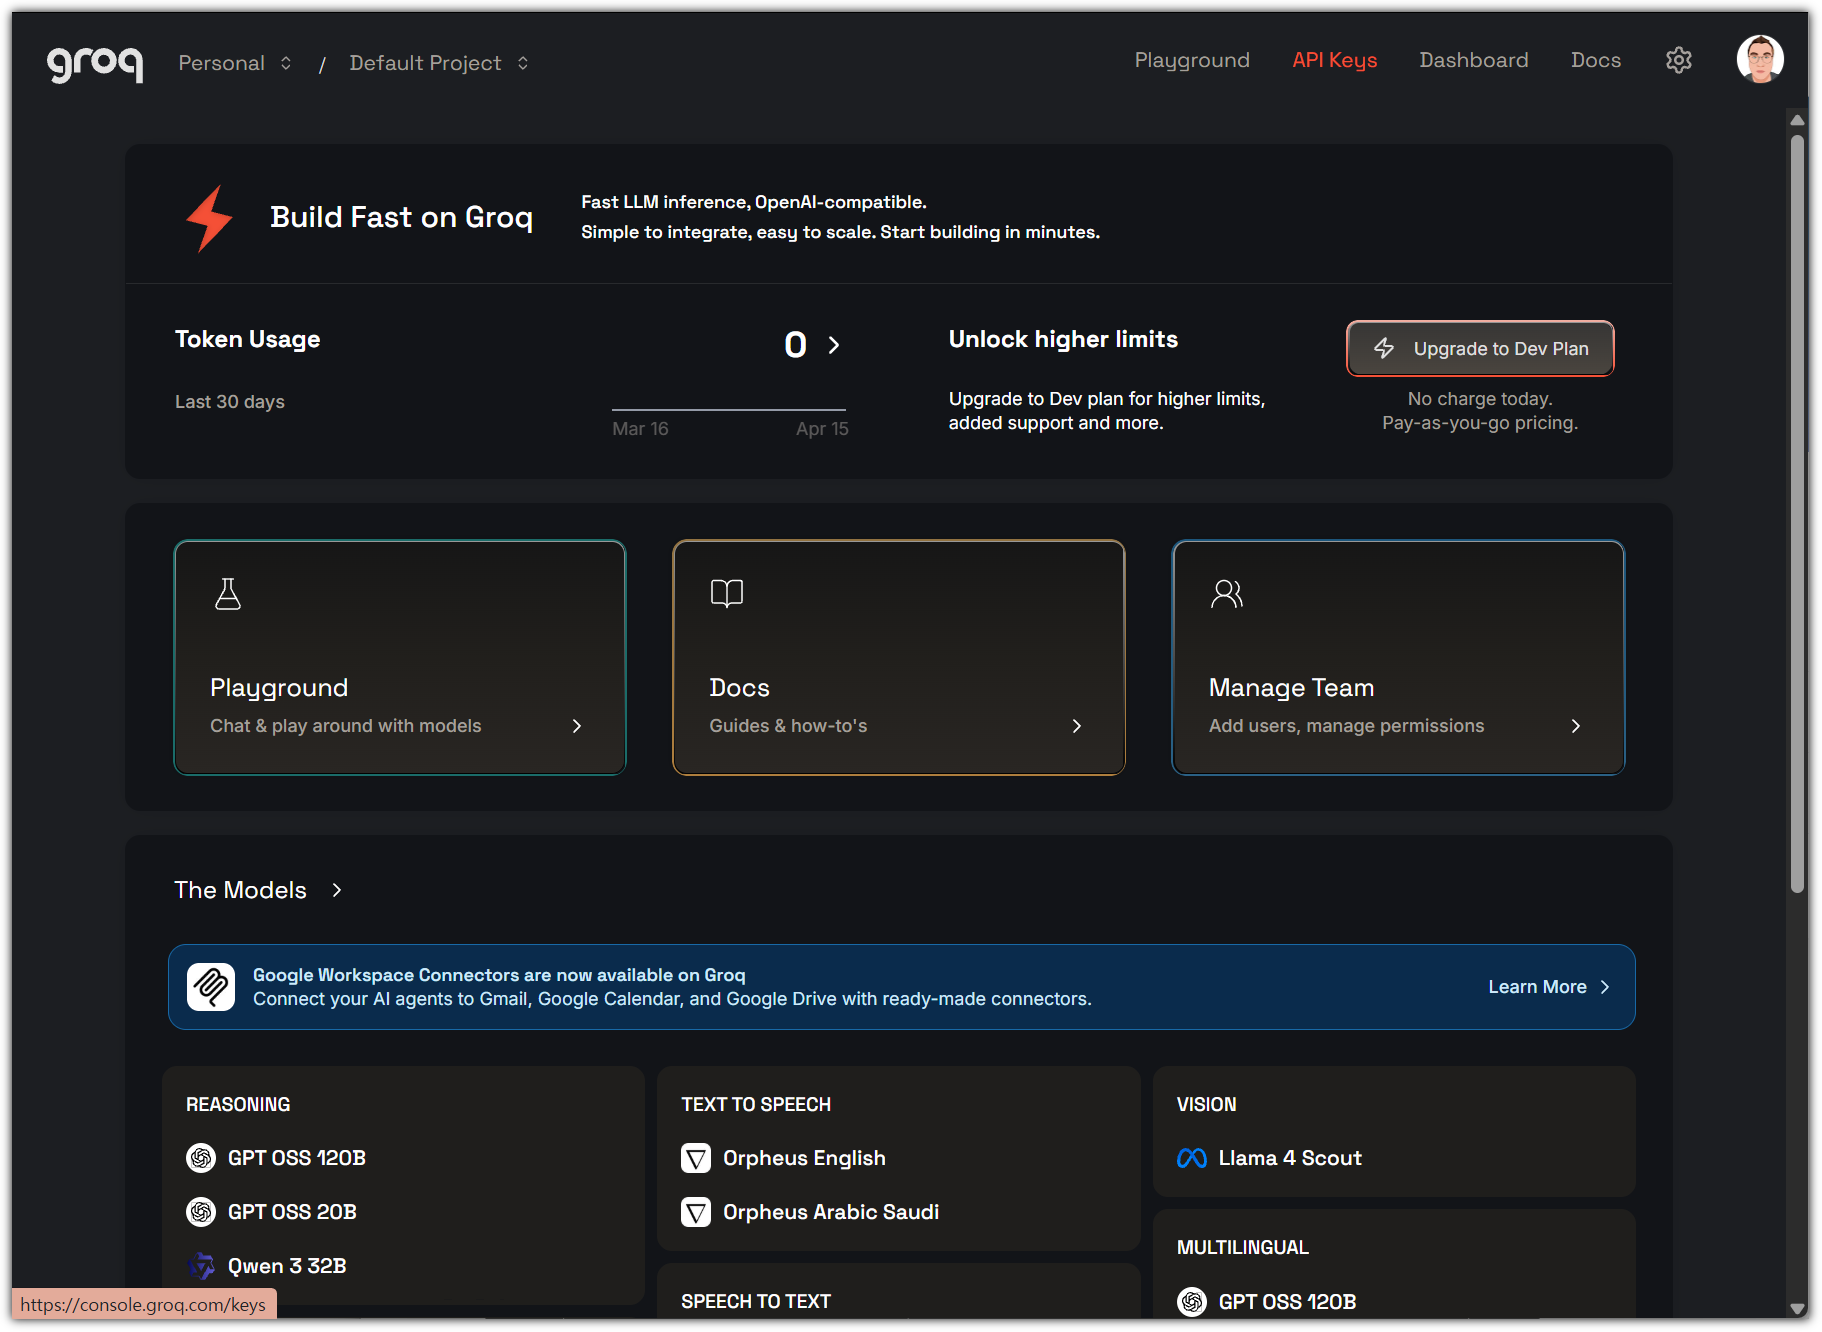
Task: Select the GPT OSS 20B model
Action: coord(292,1212)
